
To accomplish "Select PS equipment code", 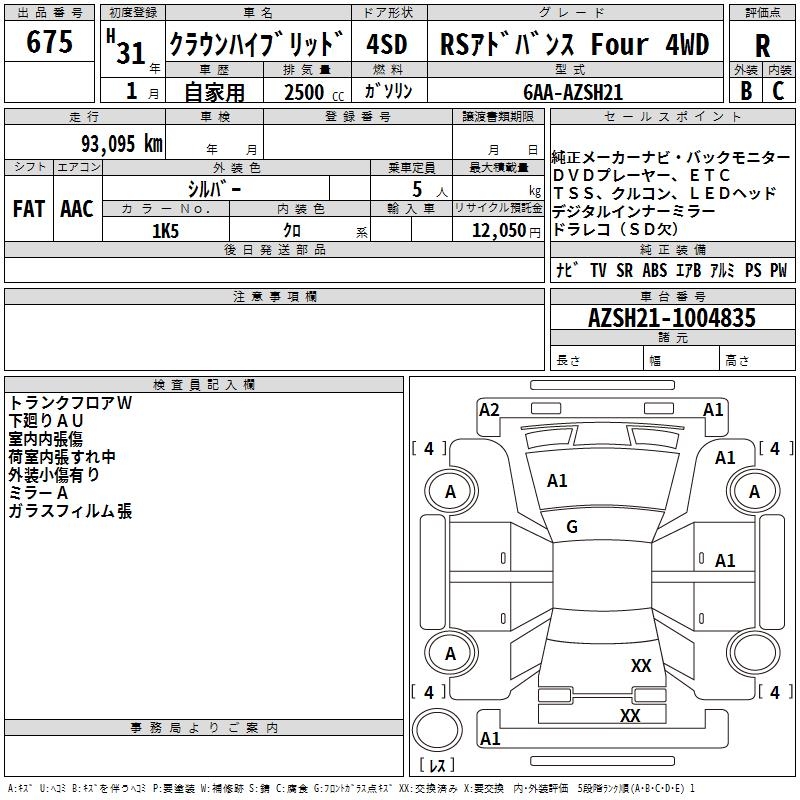I will (753, 270).
